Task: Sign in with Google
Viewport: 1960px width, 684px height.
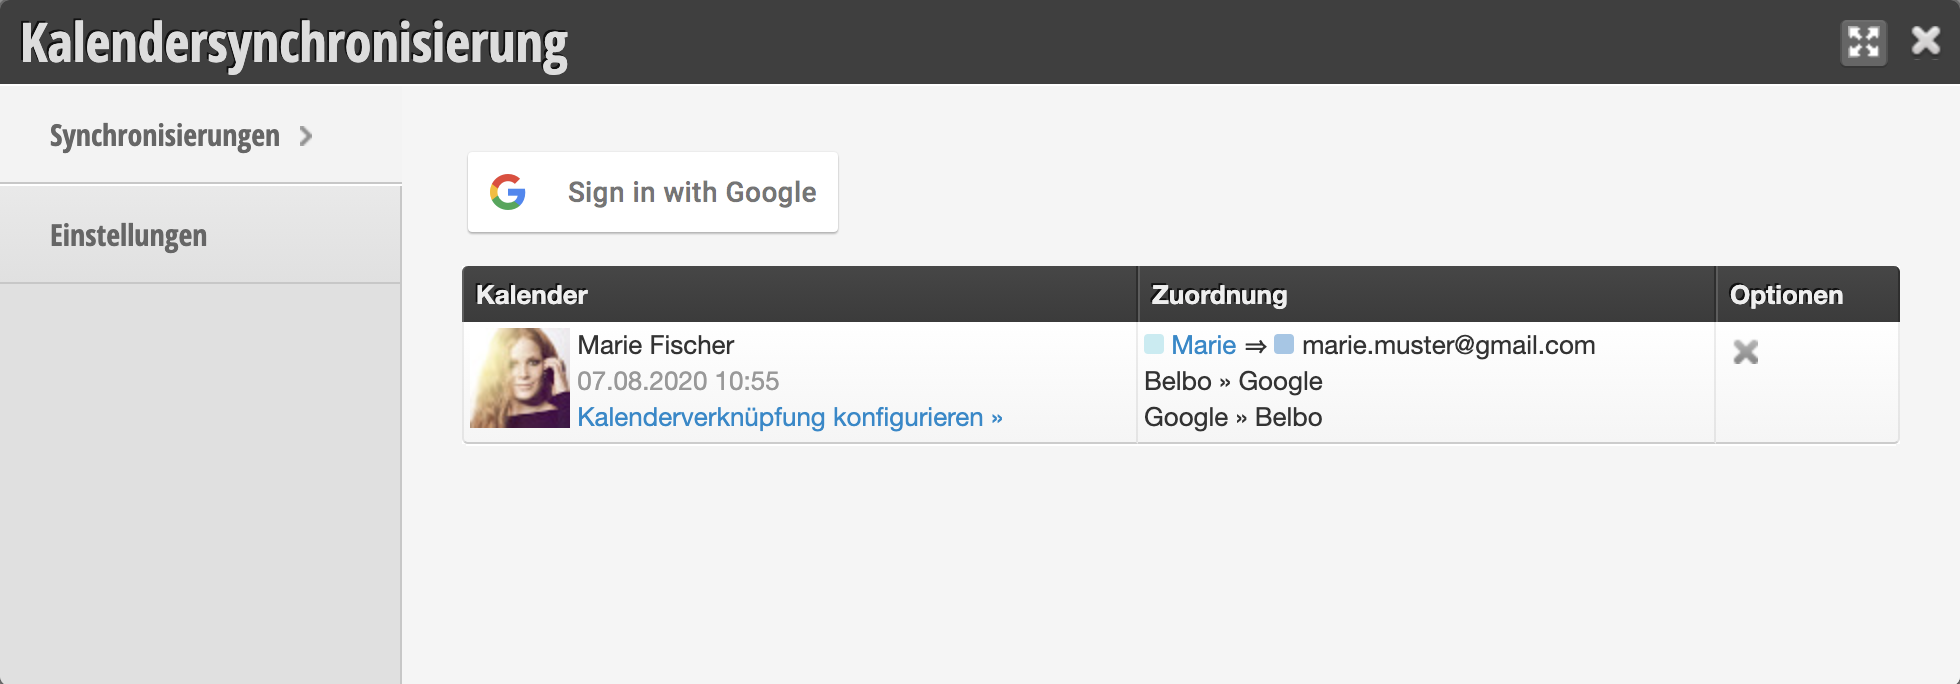Action: point(653,192)
